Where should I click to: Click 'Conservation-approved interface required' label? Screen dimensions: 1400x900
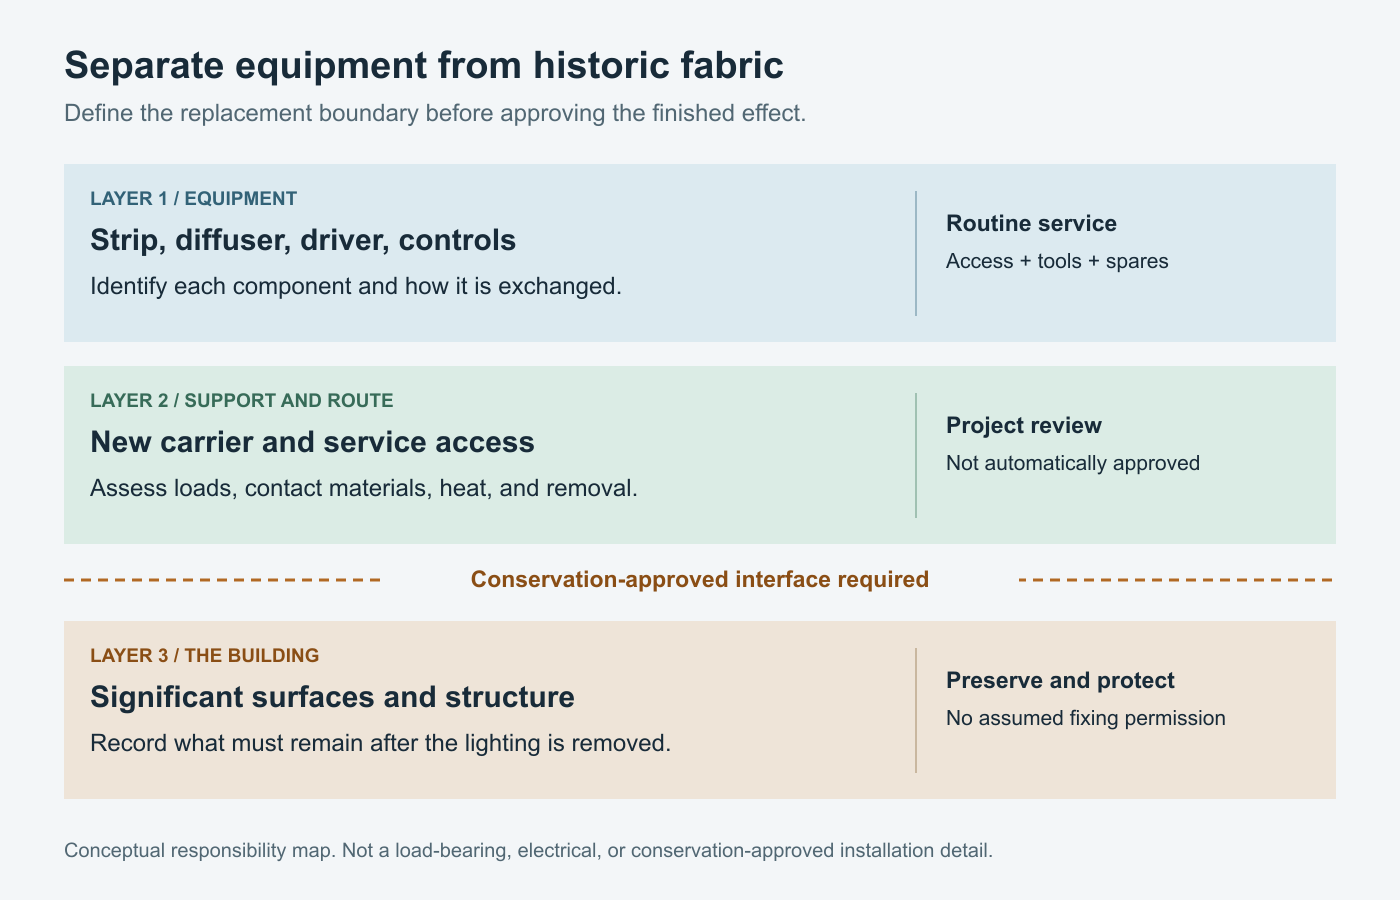pyautogui.click(x=700, y=579)
